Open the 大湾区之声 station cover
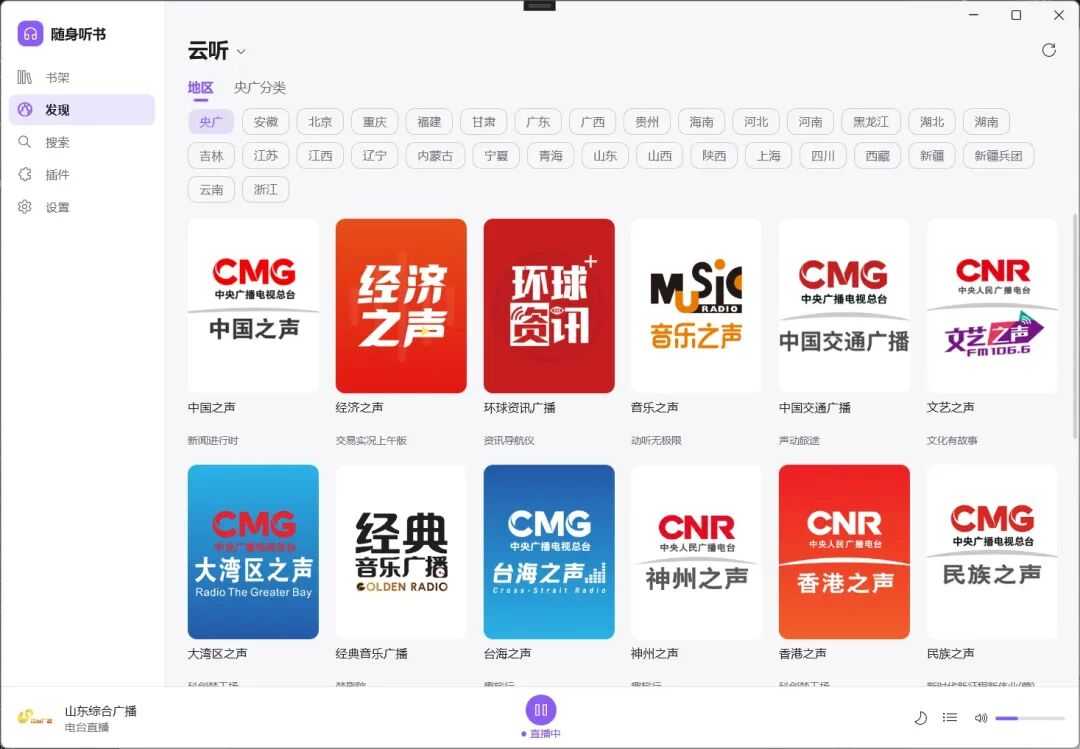The image size is (1080, 749). point(253,552)
